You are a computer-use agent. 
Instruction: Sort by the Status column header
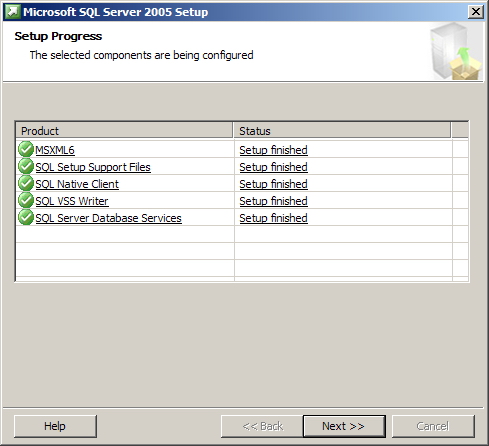click(342, 130)
